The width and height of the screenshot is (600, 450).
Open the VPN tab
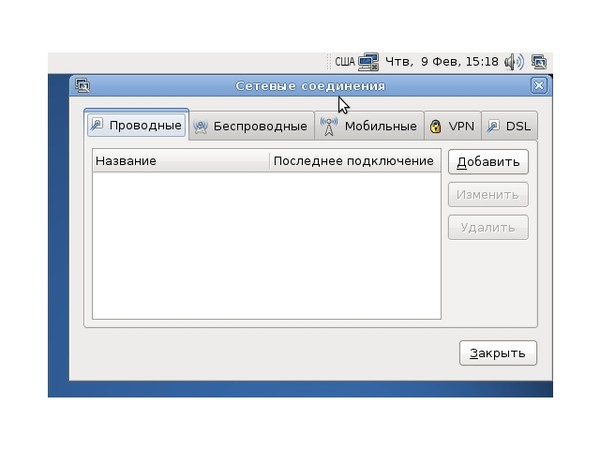click(x=453, y=126)
